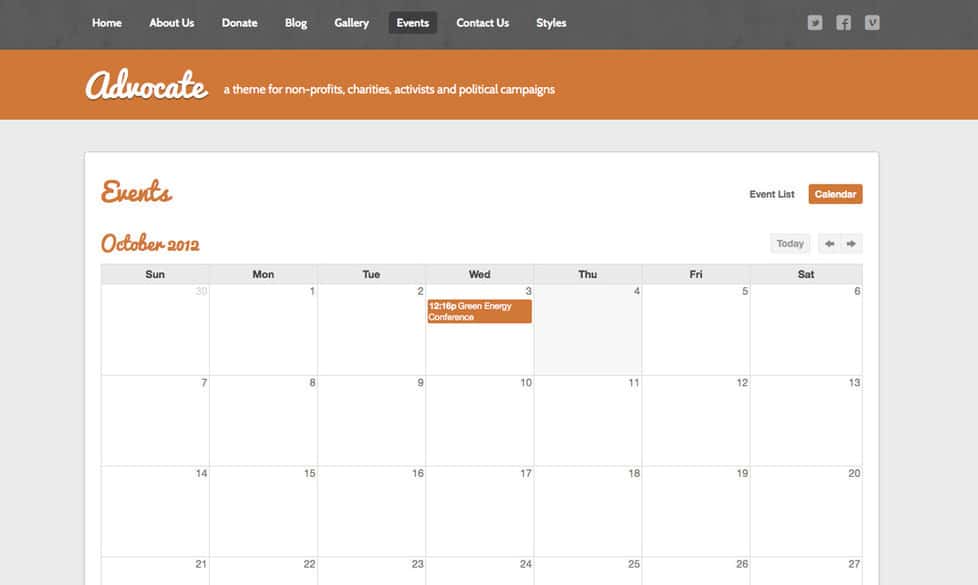Screen dimensions: 978x585
Task: Click the Mon column header
Action: [x=263, y=274]
